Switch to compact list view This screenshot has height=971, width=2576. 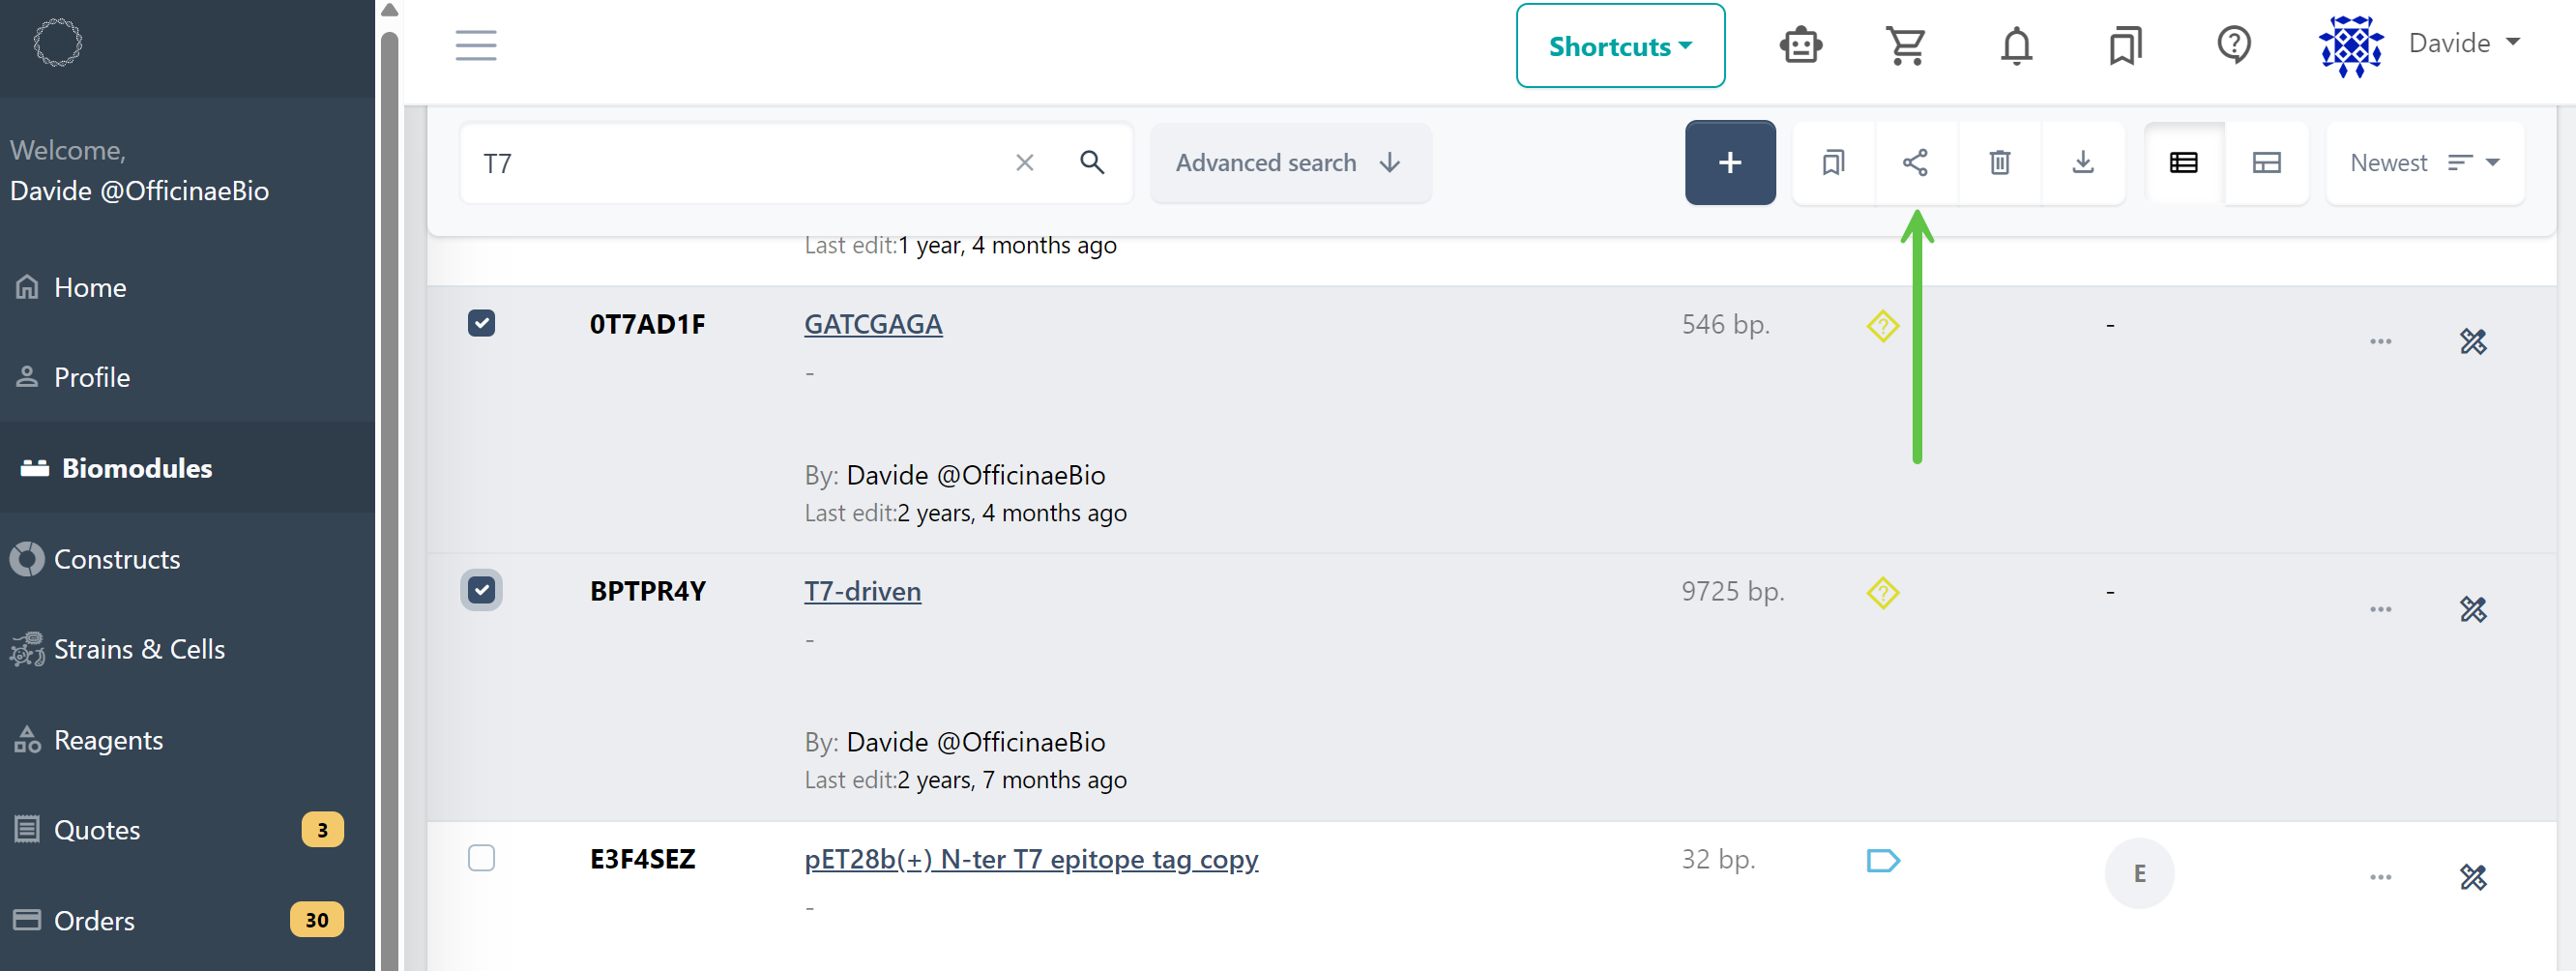[2184, 163]
